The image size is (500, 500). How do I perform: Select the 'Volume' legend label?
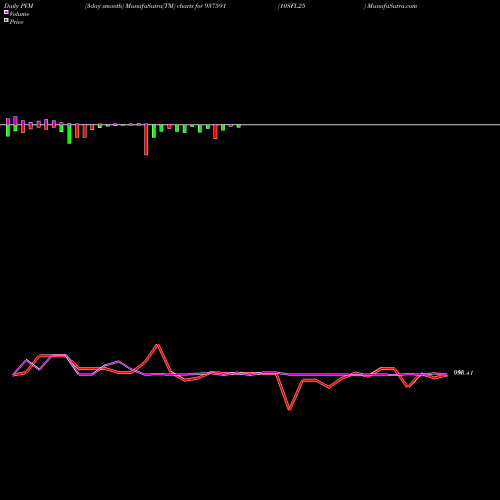[19, 14]
